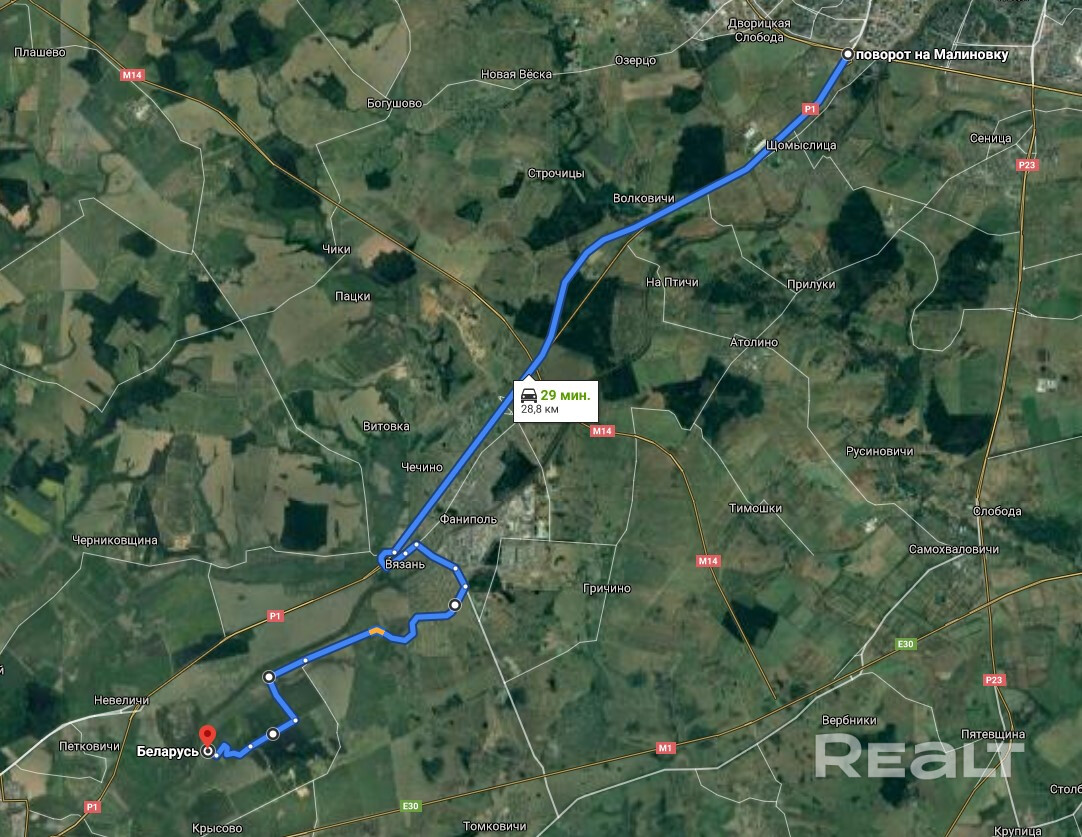Click the M14 road shield near Плашево
The image size is (1082, 837).
click(131, 75)
